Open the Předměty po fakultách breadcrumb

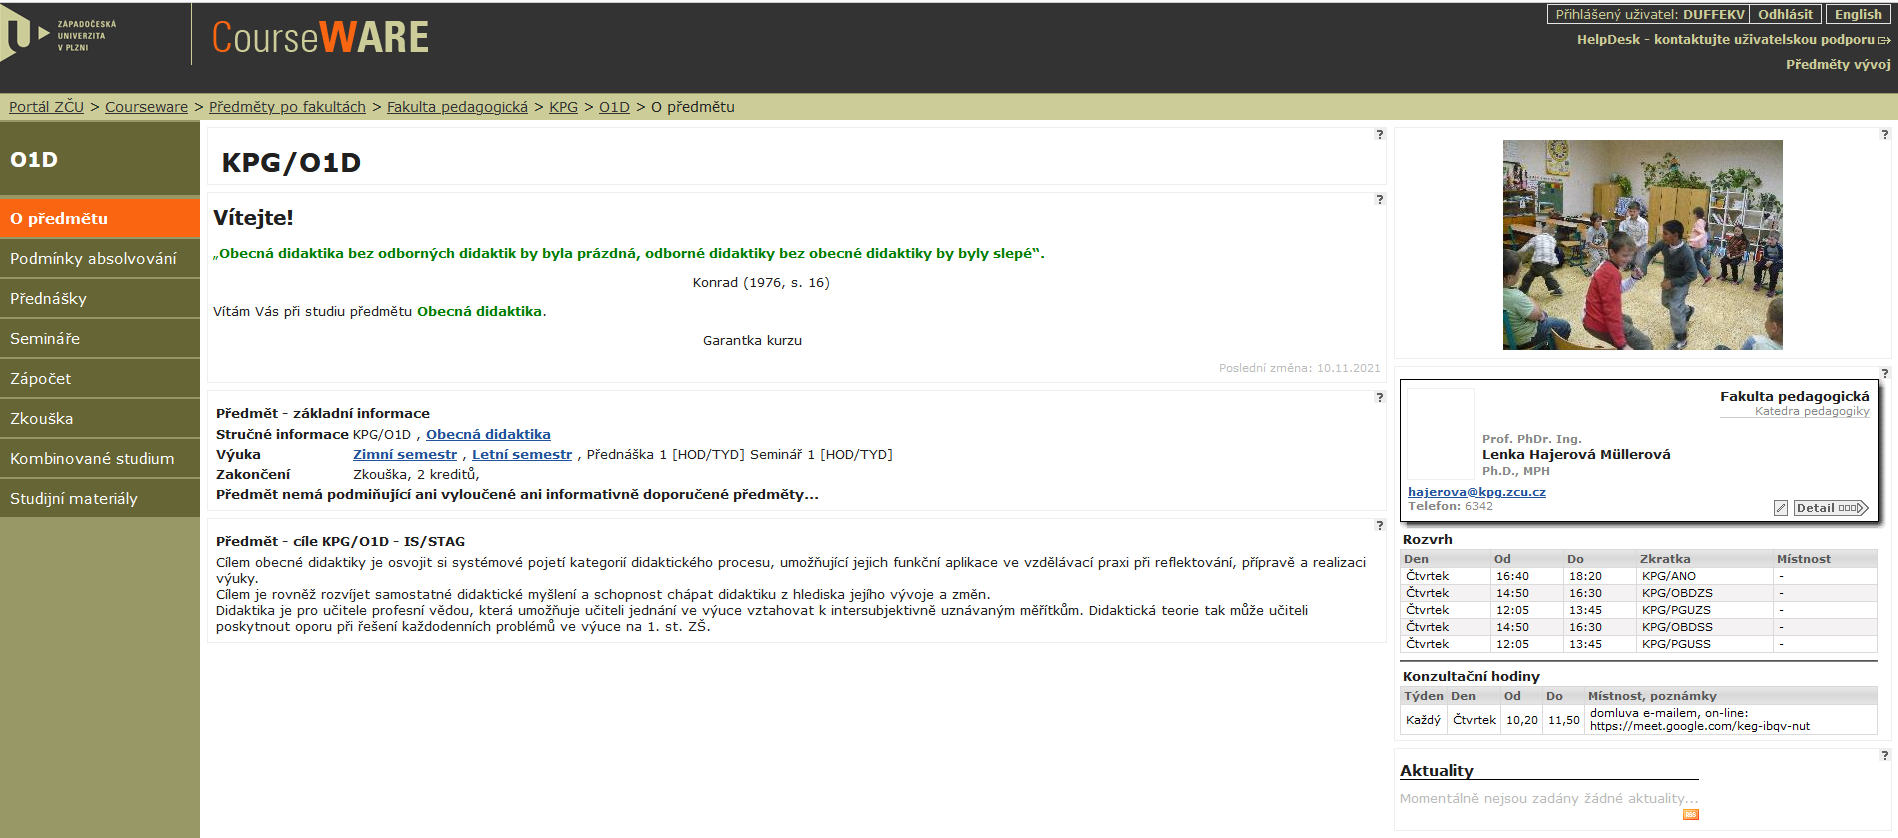tap(287, 107)
